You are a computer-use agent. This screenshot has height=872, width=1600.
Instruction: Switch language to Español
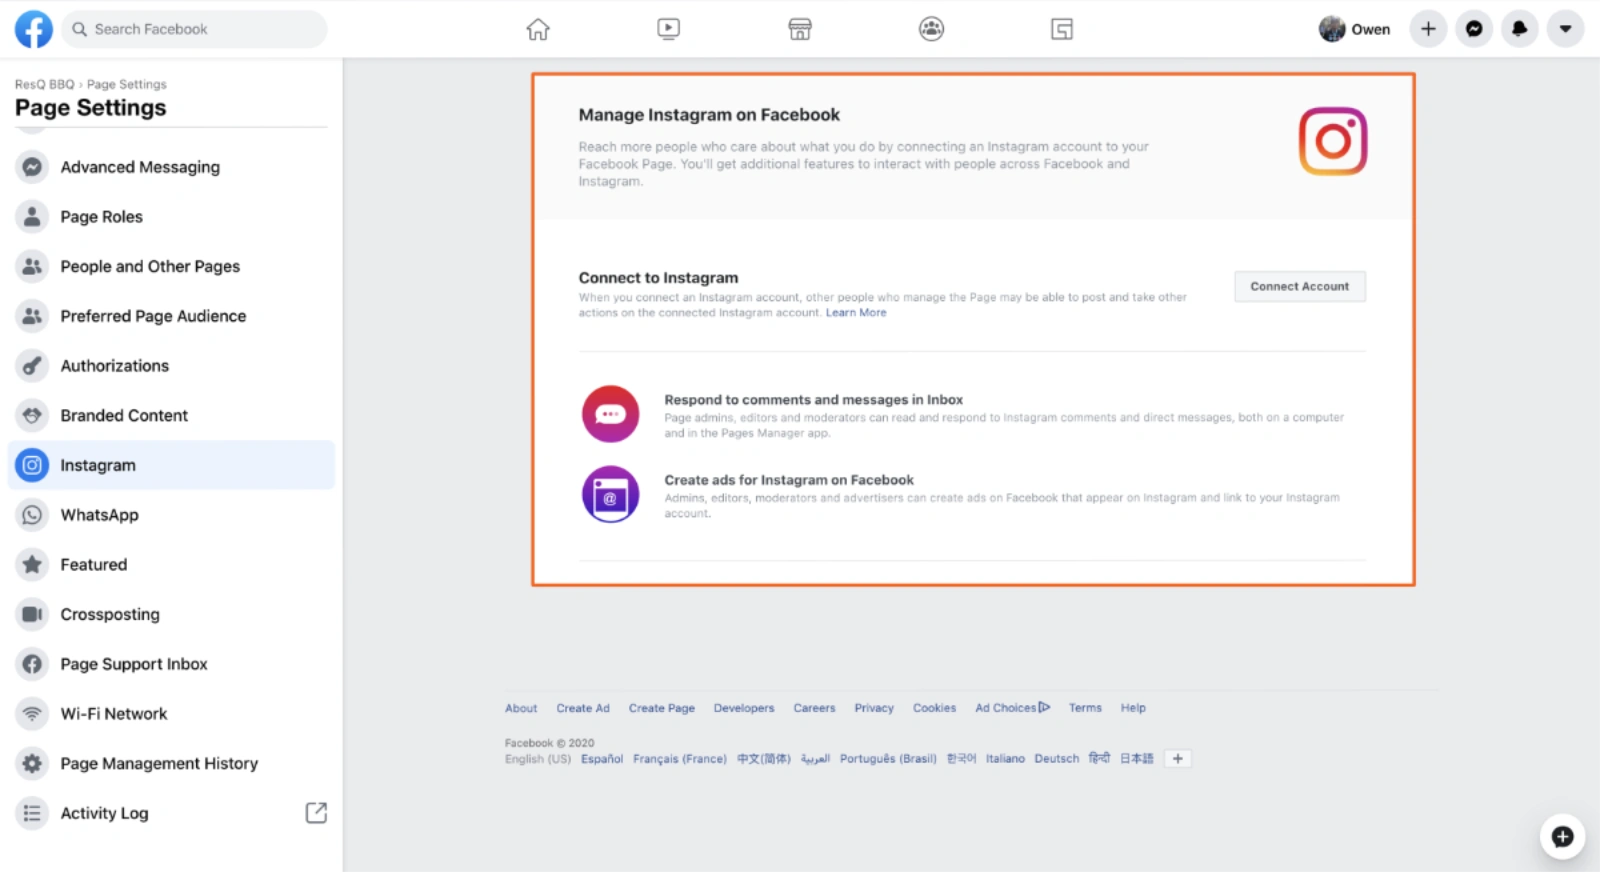[x=602, y=759]
